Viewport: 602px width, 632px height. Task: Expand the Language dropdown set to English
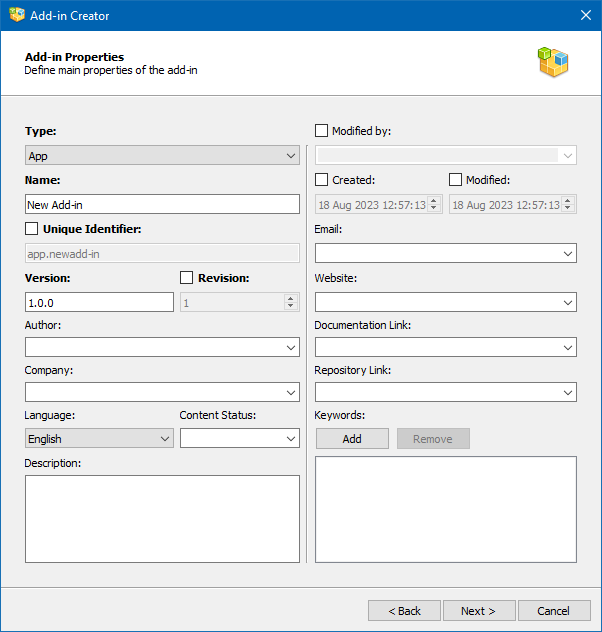coord(165,439)
